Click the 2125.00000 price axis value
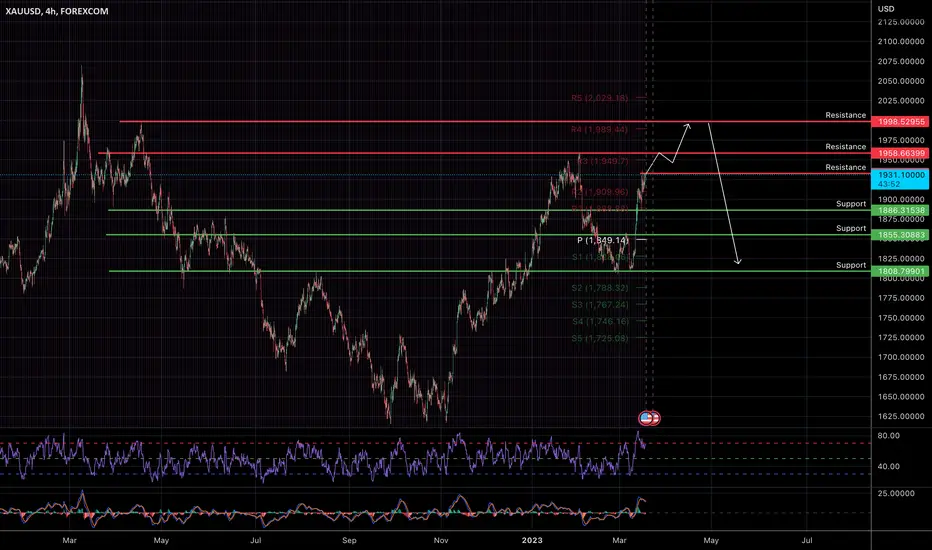 901,22
